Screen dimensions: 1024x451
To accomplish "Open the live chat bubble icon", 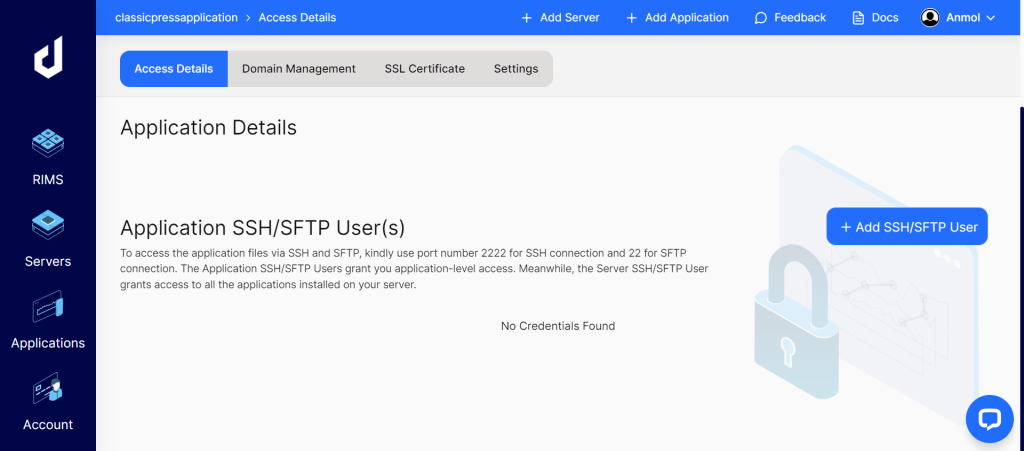I will pyautogui.click(x=989, y=418).
